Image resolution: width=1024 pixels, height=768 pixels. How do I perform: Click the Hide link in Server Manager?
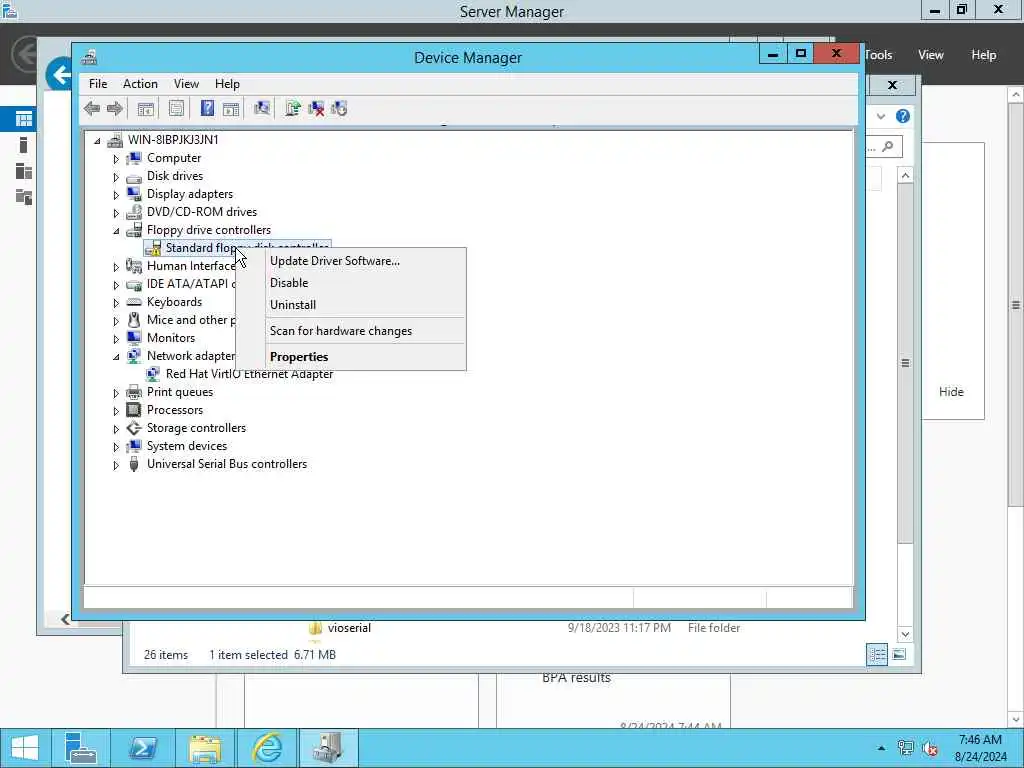(x=951, y=392)
